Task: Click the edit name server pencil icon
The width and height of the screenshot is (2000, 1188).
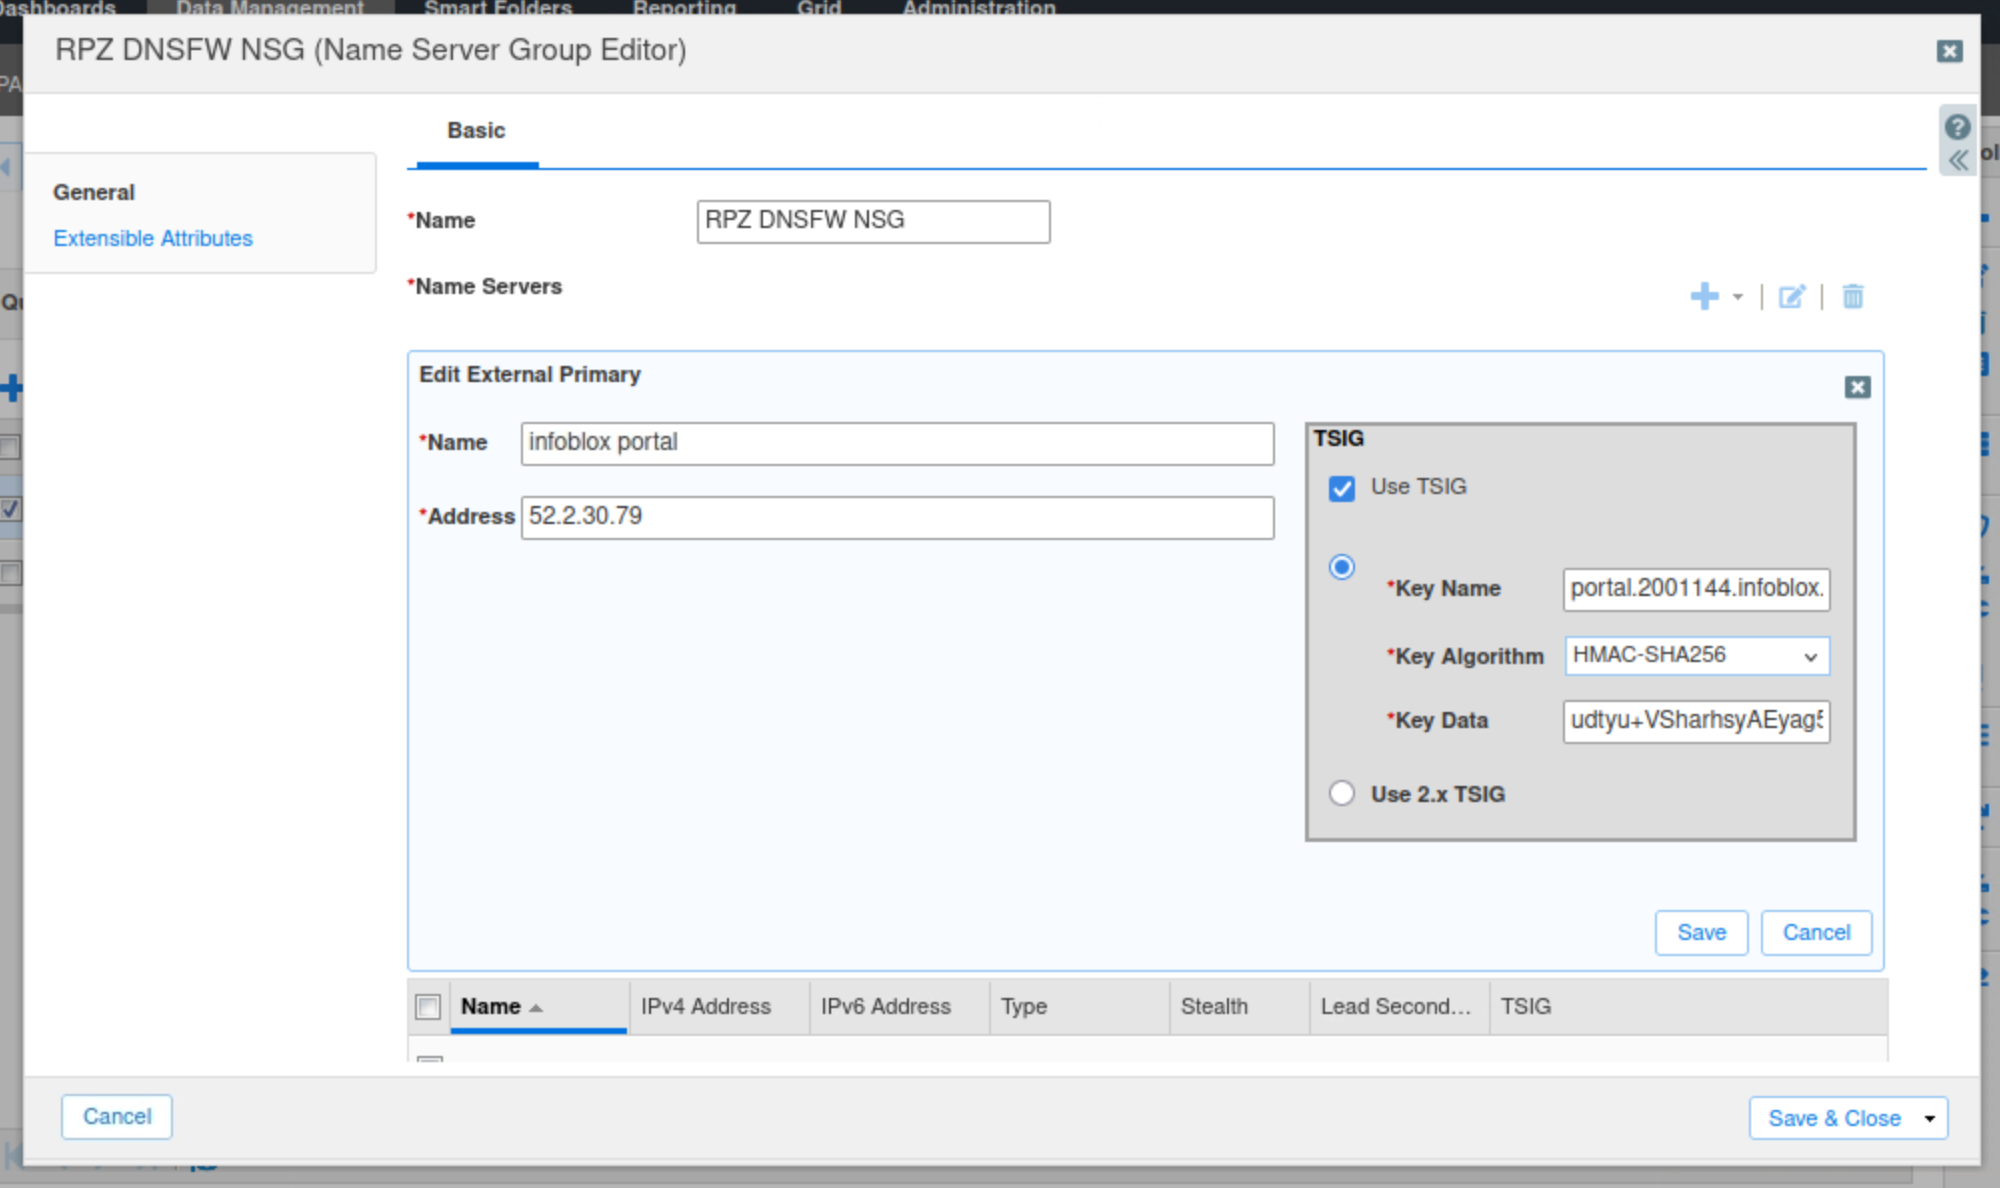Action: [1791, 297]
